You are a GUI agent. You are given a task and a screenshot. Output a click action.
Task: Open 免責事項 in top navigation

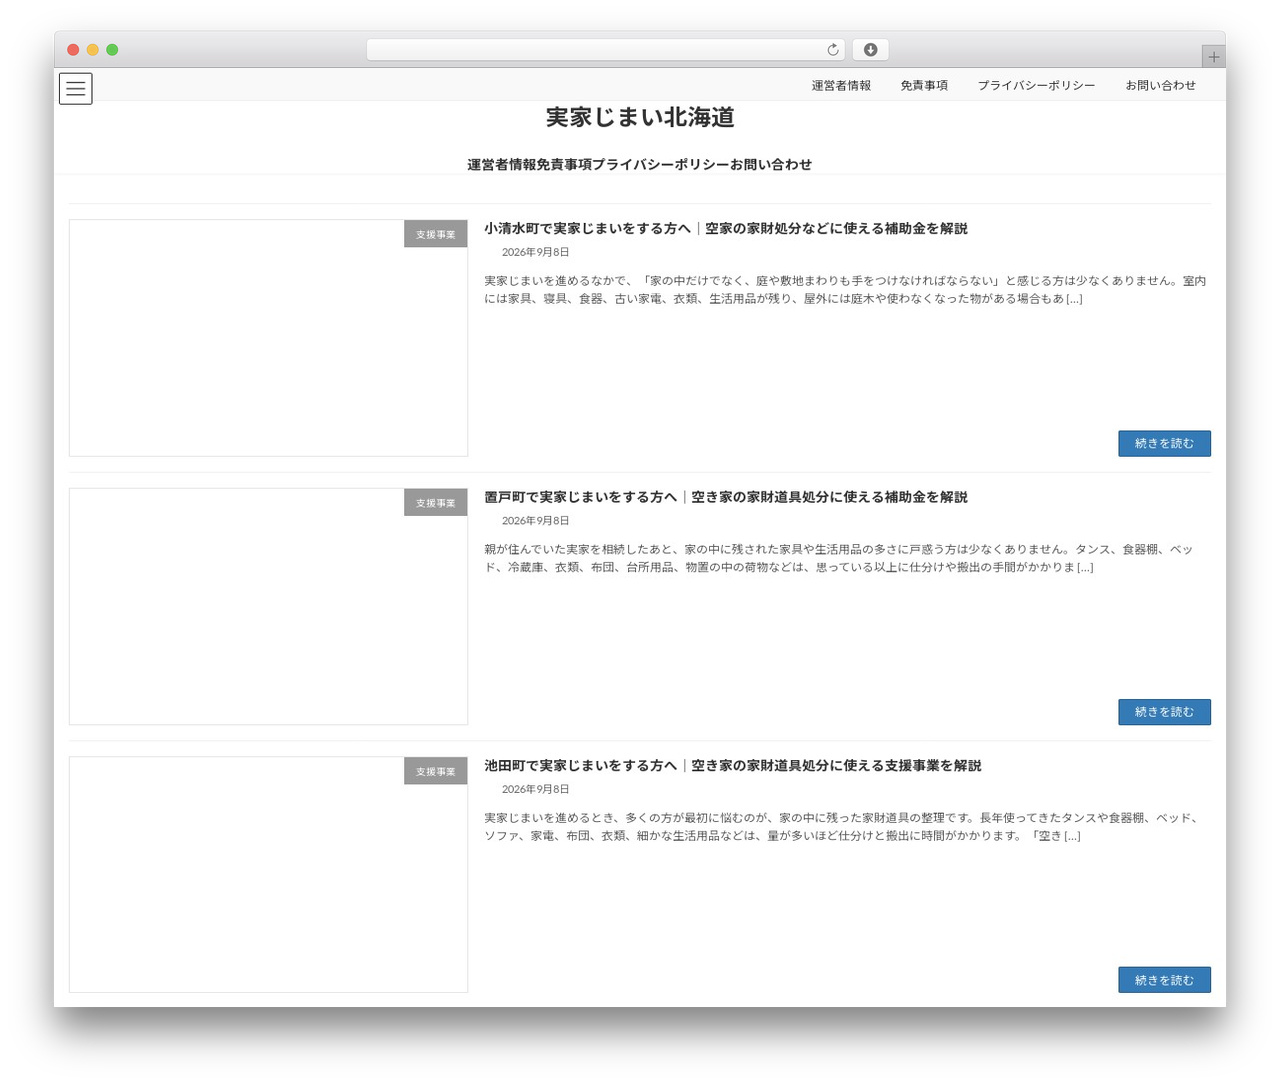(x=924, y=86)
